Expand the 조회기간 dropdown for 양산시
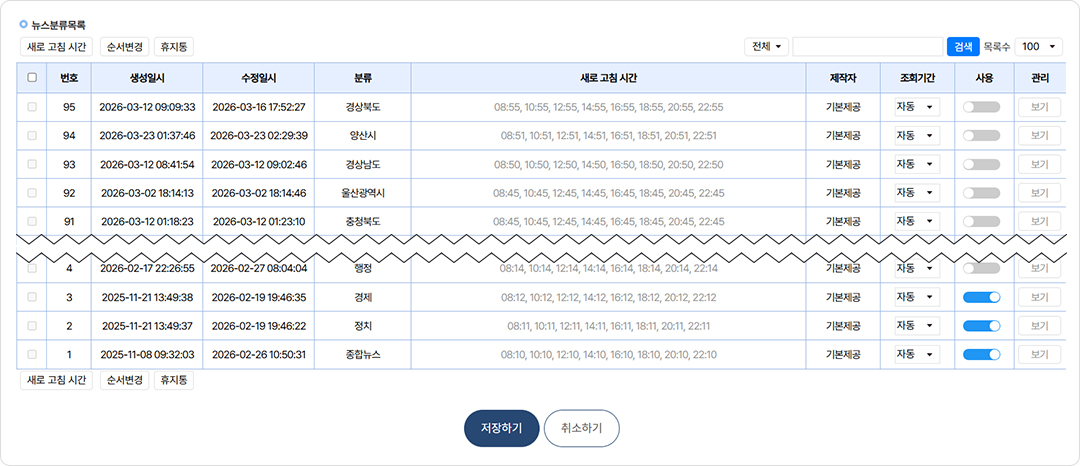1080x466 pixels. point(917,135)
